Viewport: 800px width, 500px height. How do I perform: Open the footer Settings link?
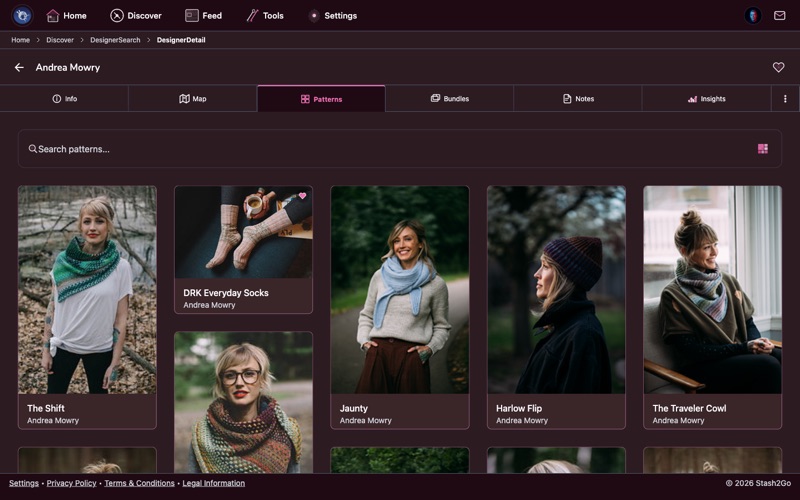23,483
